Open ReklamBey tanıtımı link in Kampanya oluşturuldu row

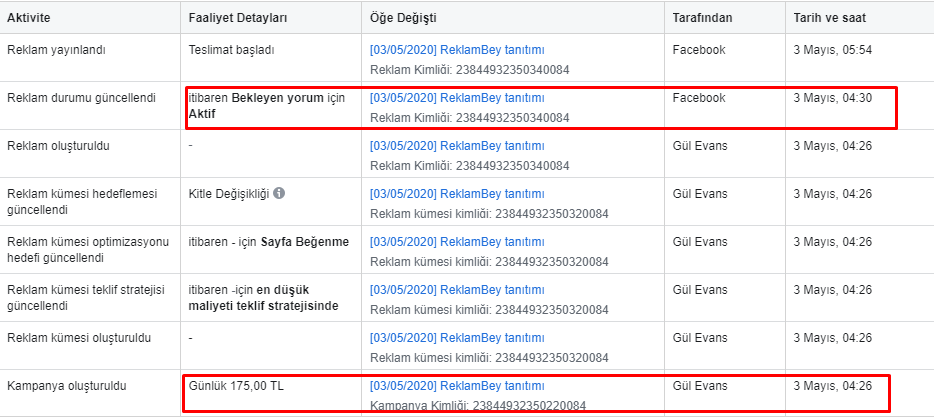457,386
